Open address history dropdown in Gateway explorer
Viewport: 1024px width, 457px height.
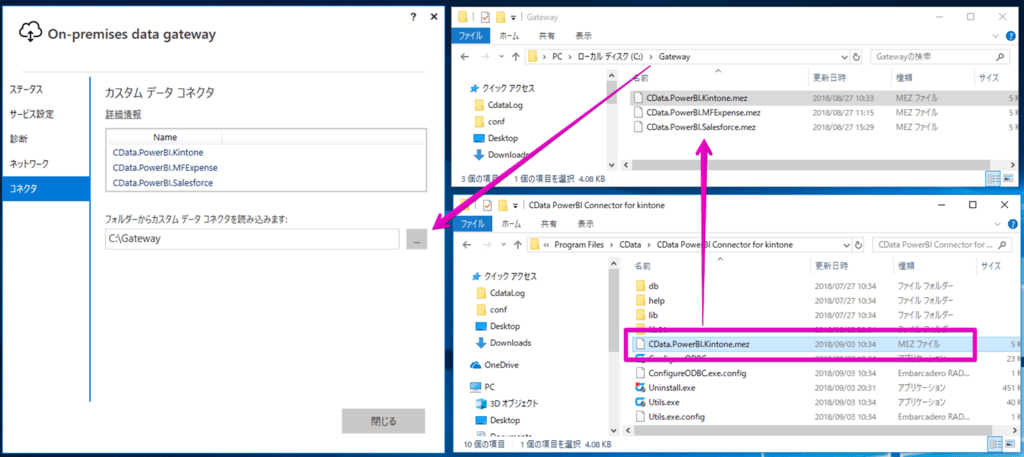click(843, 57)
